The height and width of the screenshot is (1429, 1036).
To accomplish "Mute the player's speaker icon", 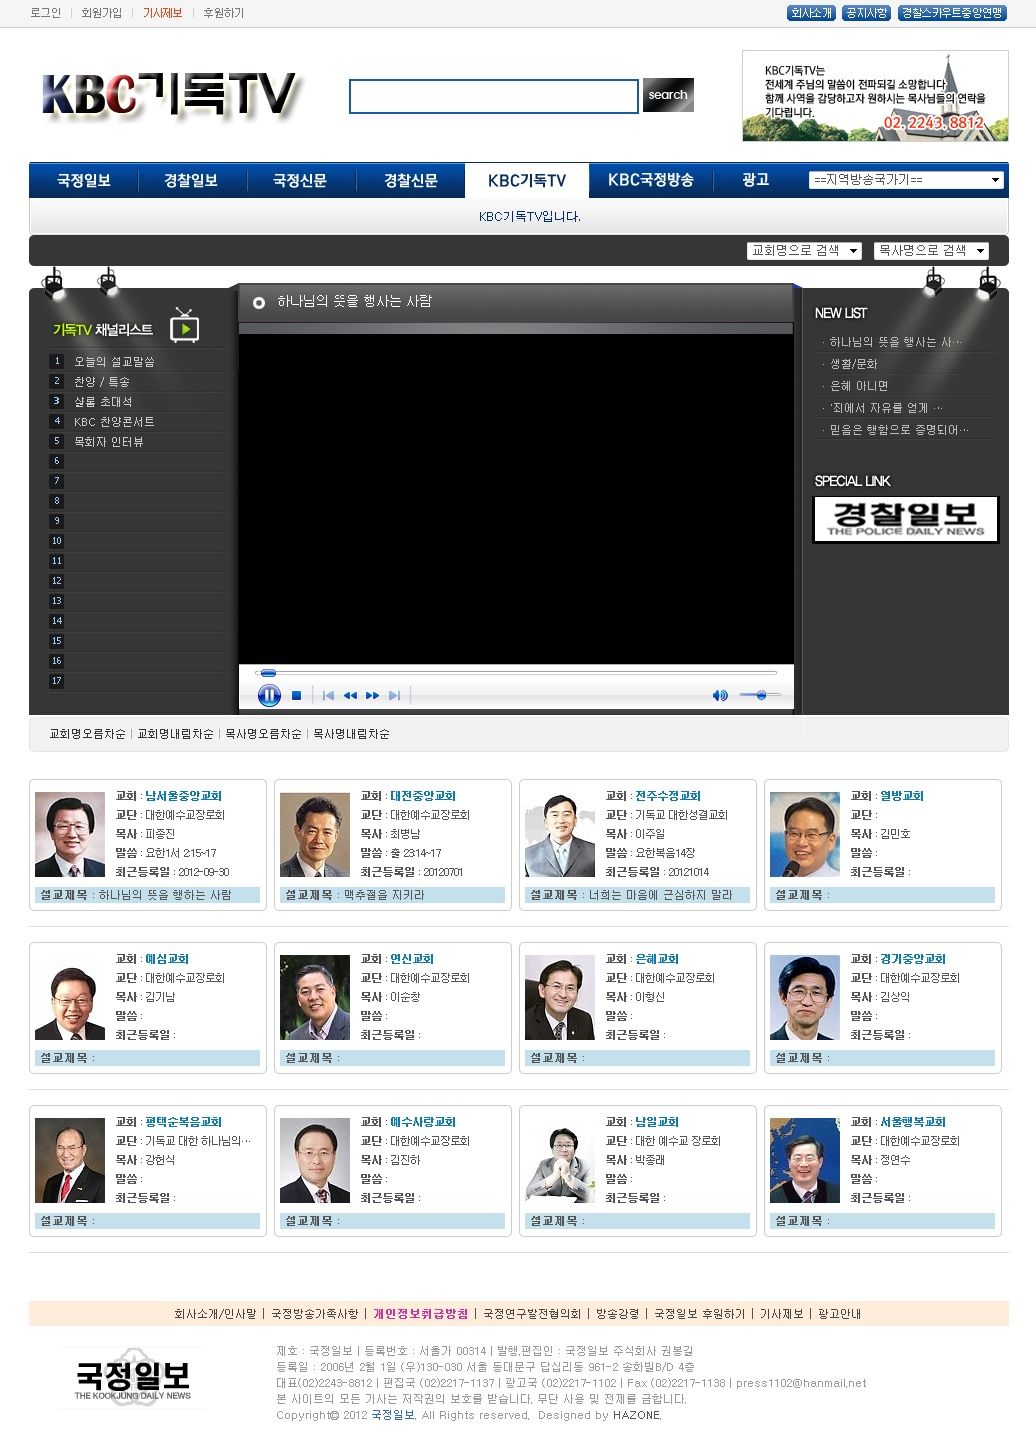I will 719,695.
